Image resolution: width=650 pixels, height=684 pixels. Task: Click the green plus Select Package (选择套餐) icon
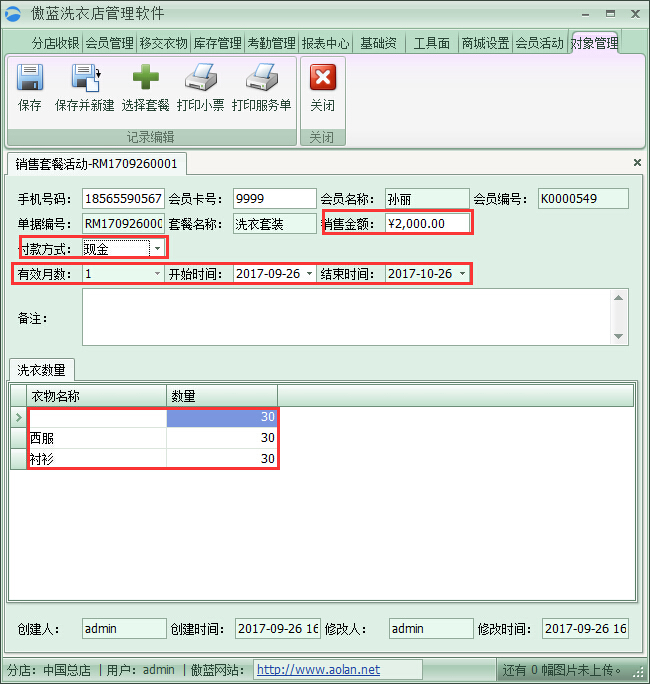(145, 77)
